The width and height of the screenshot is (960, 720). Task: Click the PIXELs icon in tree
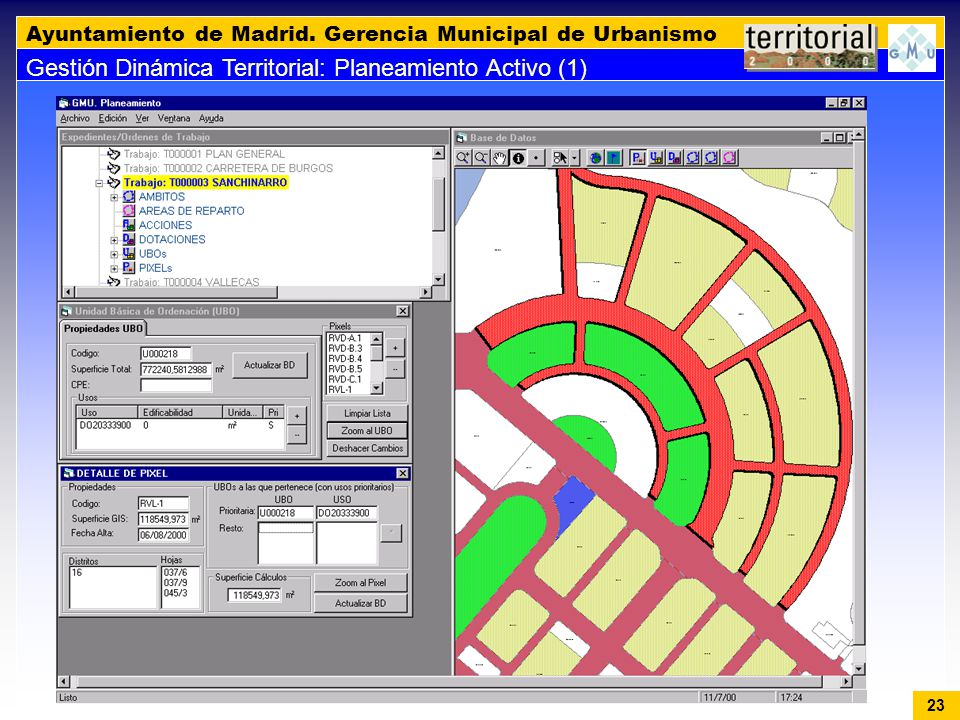pyautogui.click(x=129, y=268)
